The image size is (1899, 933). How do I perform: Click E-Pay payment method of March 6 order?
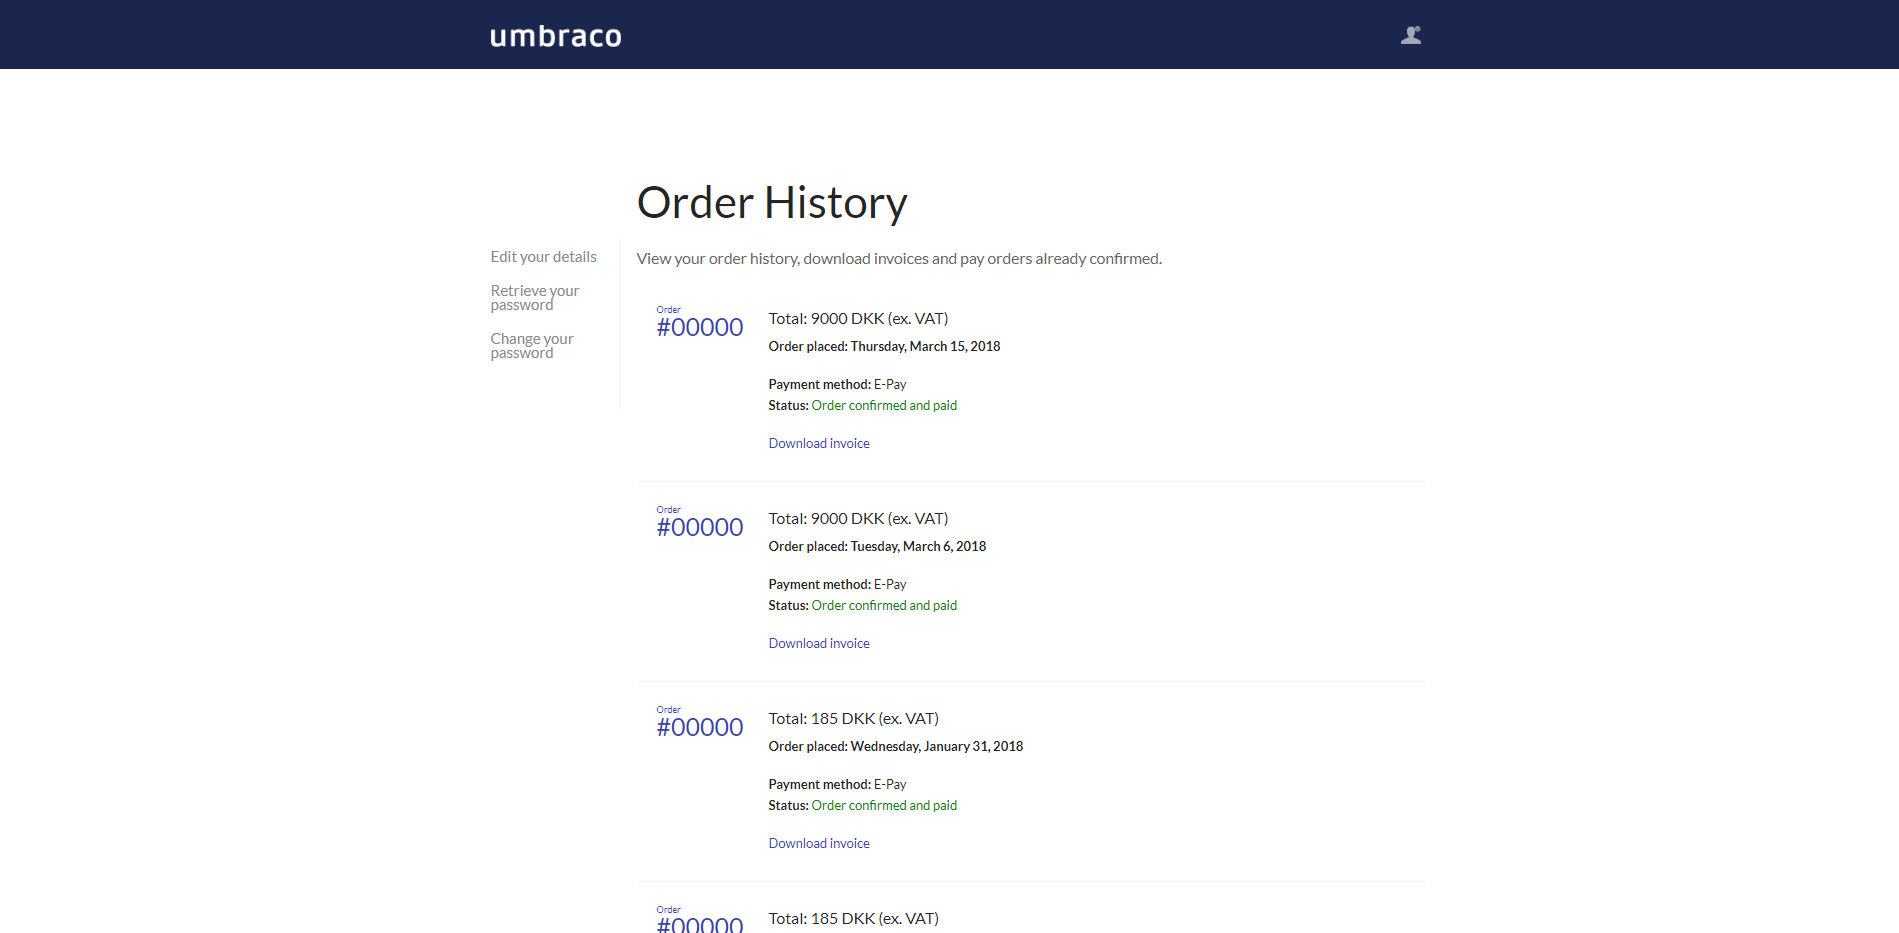click(x=889, y=584)
